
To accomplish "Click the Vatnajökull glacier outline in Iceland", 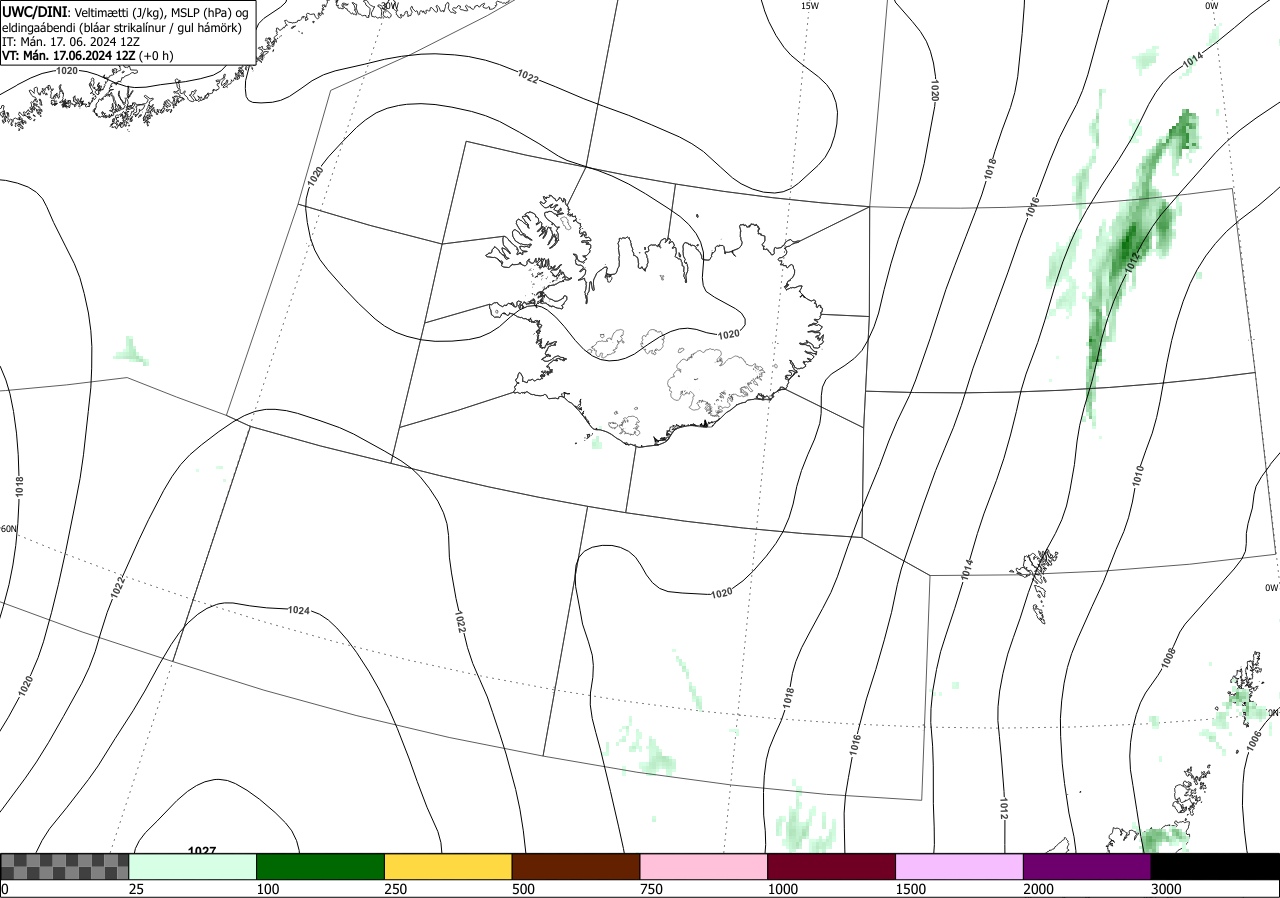I will 715,382.
